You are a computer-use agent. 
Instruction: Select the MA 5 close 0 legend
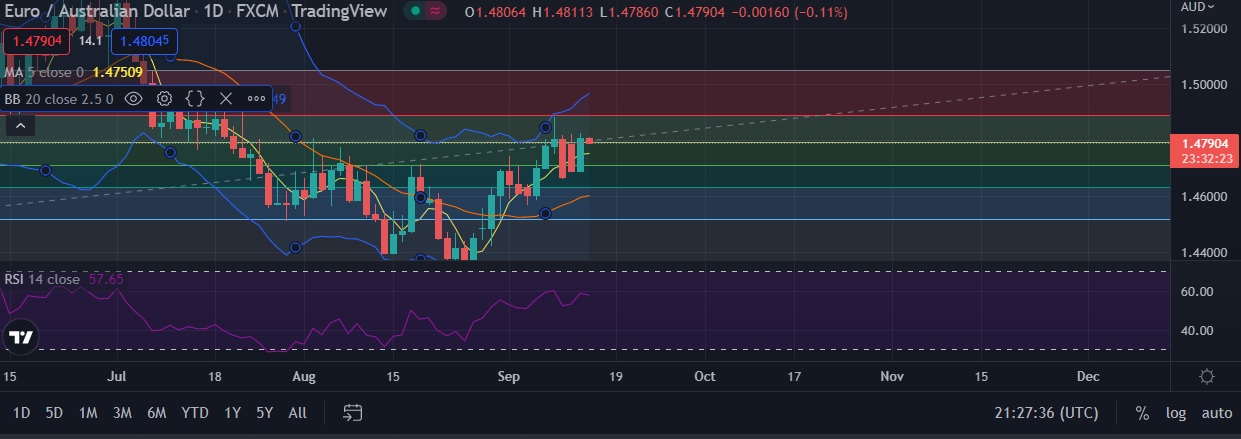(x=43, y=72)
